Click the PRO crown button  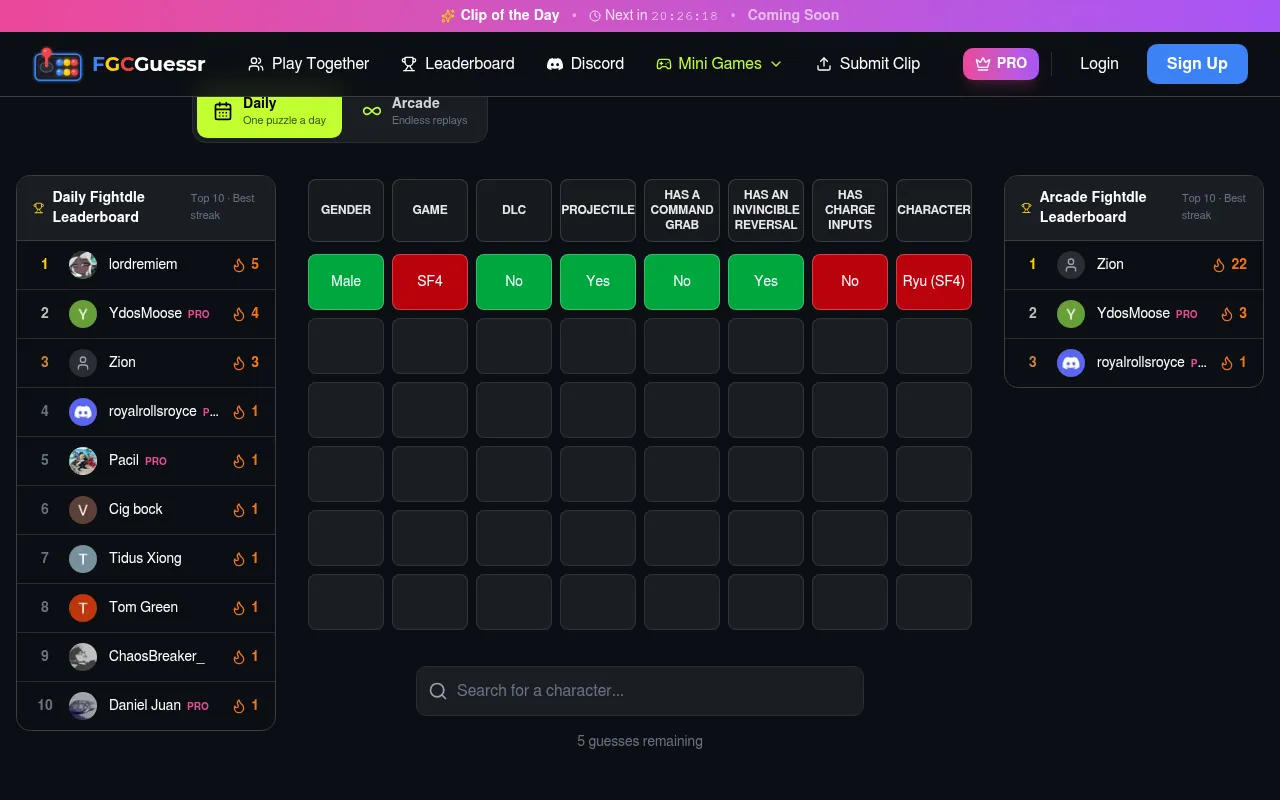[1001, 63]
